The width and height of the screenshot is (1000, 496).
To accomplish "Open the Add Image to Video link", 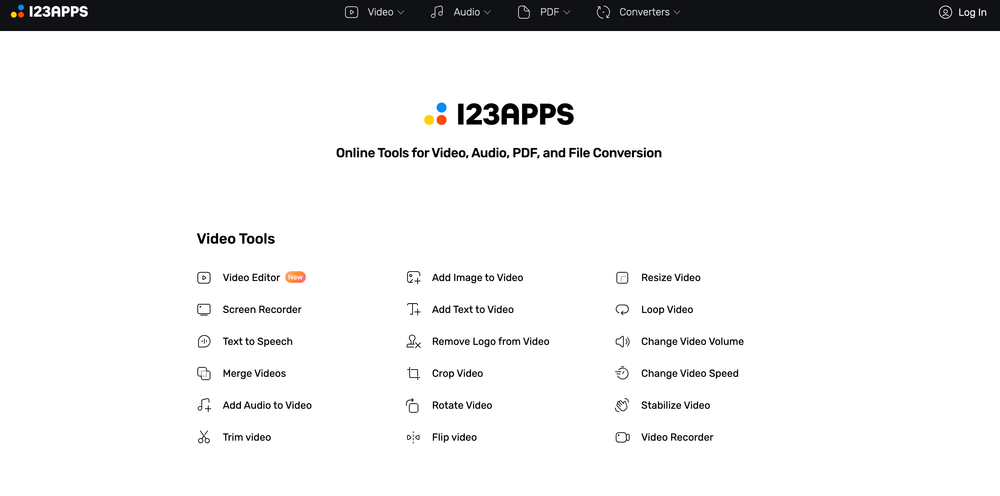I will click(478, 278).
